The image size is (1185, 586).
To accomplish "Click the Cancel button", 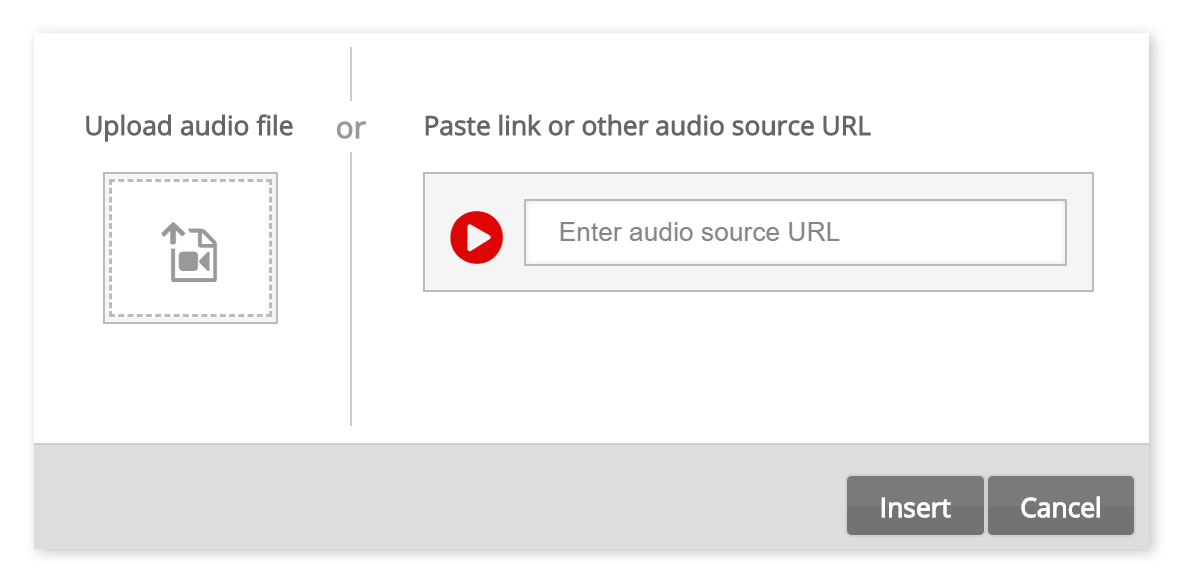I will pyautogui.click(x=1060, y=506).
